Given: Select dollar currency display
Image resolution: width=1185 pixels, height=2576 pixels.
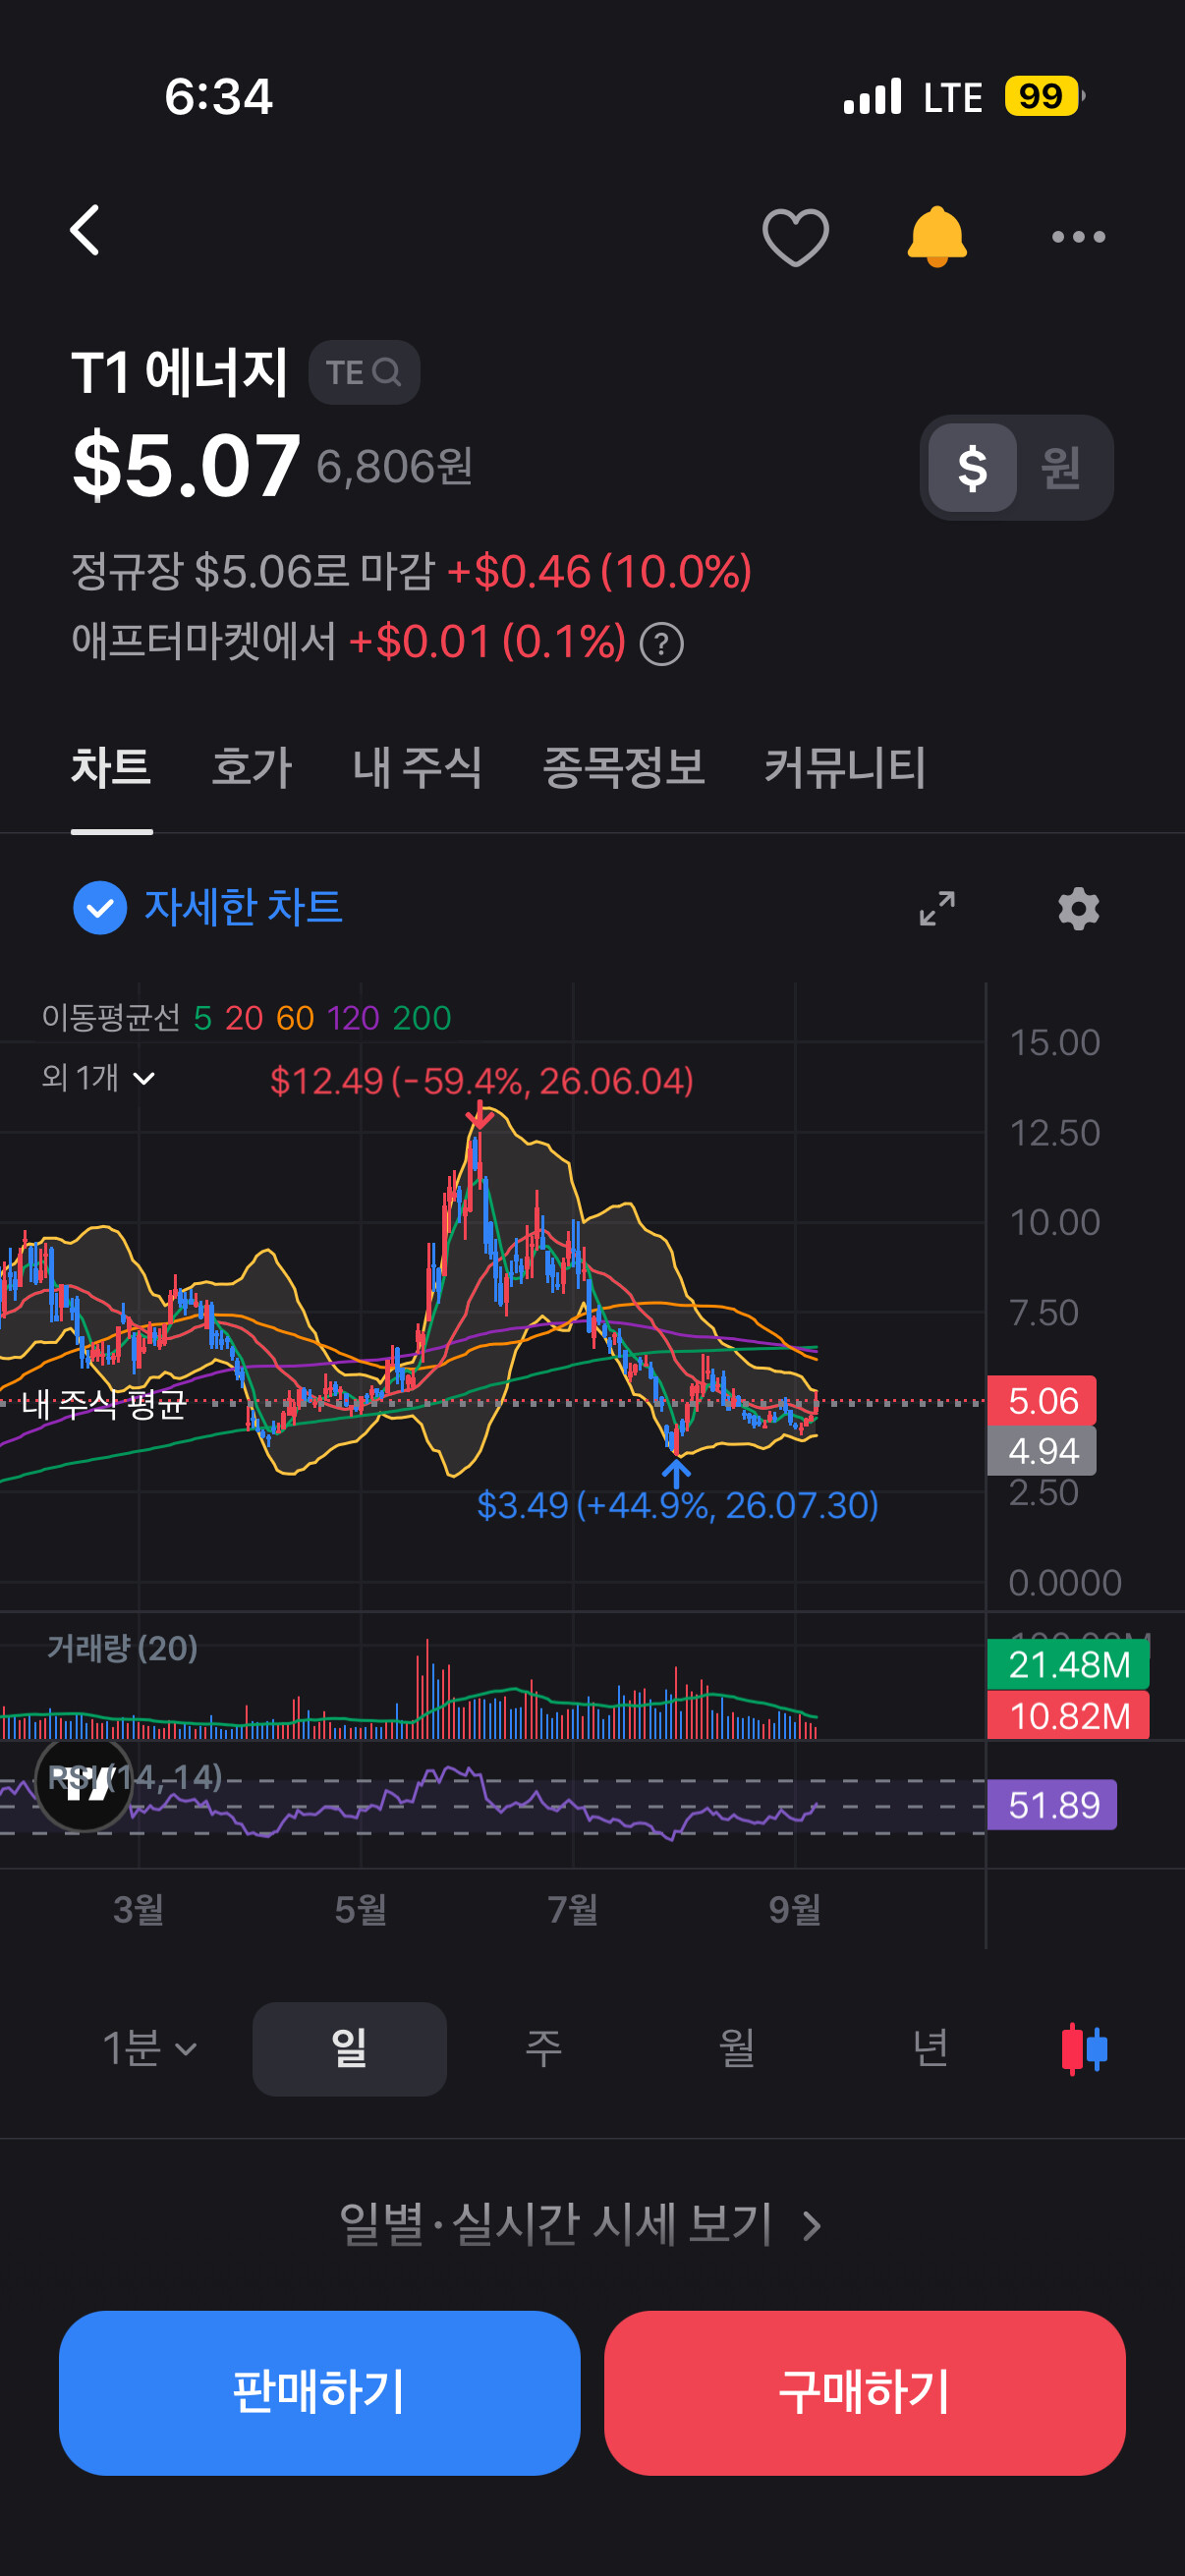Looking at the screenshot, I should [972, 467].
